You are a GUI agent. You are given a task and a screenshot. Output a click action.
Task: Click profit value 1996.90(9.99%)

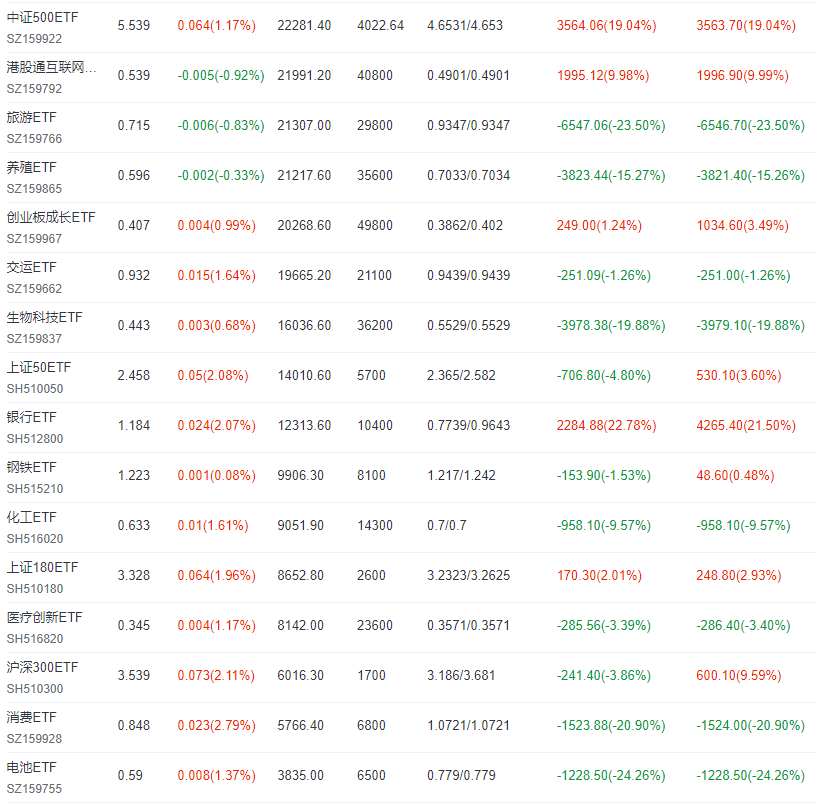pos(742,76)
